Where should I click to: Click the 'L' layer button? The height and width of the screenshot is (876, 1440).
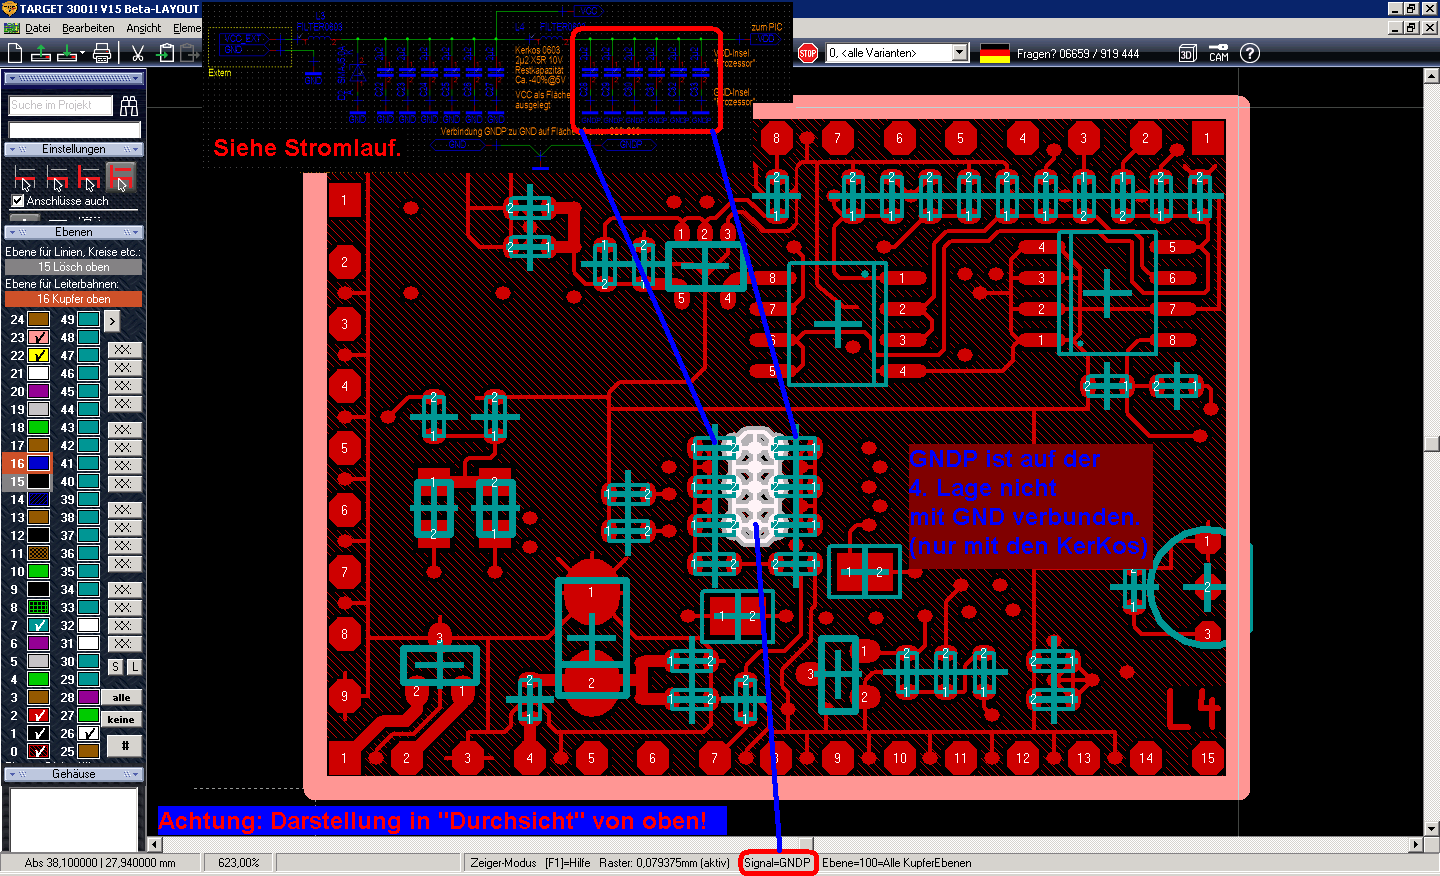(134, 666)
